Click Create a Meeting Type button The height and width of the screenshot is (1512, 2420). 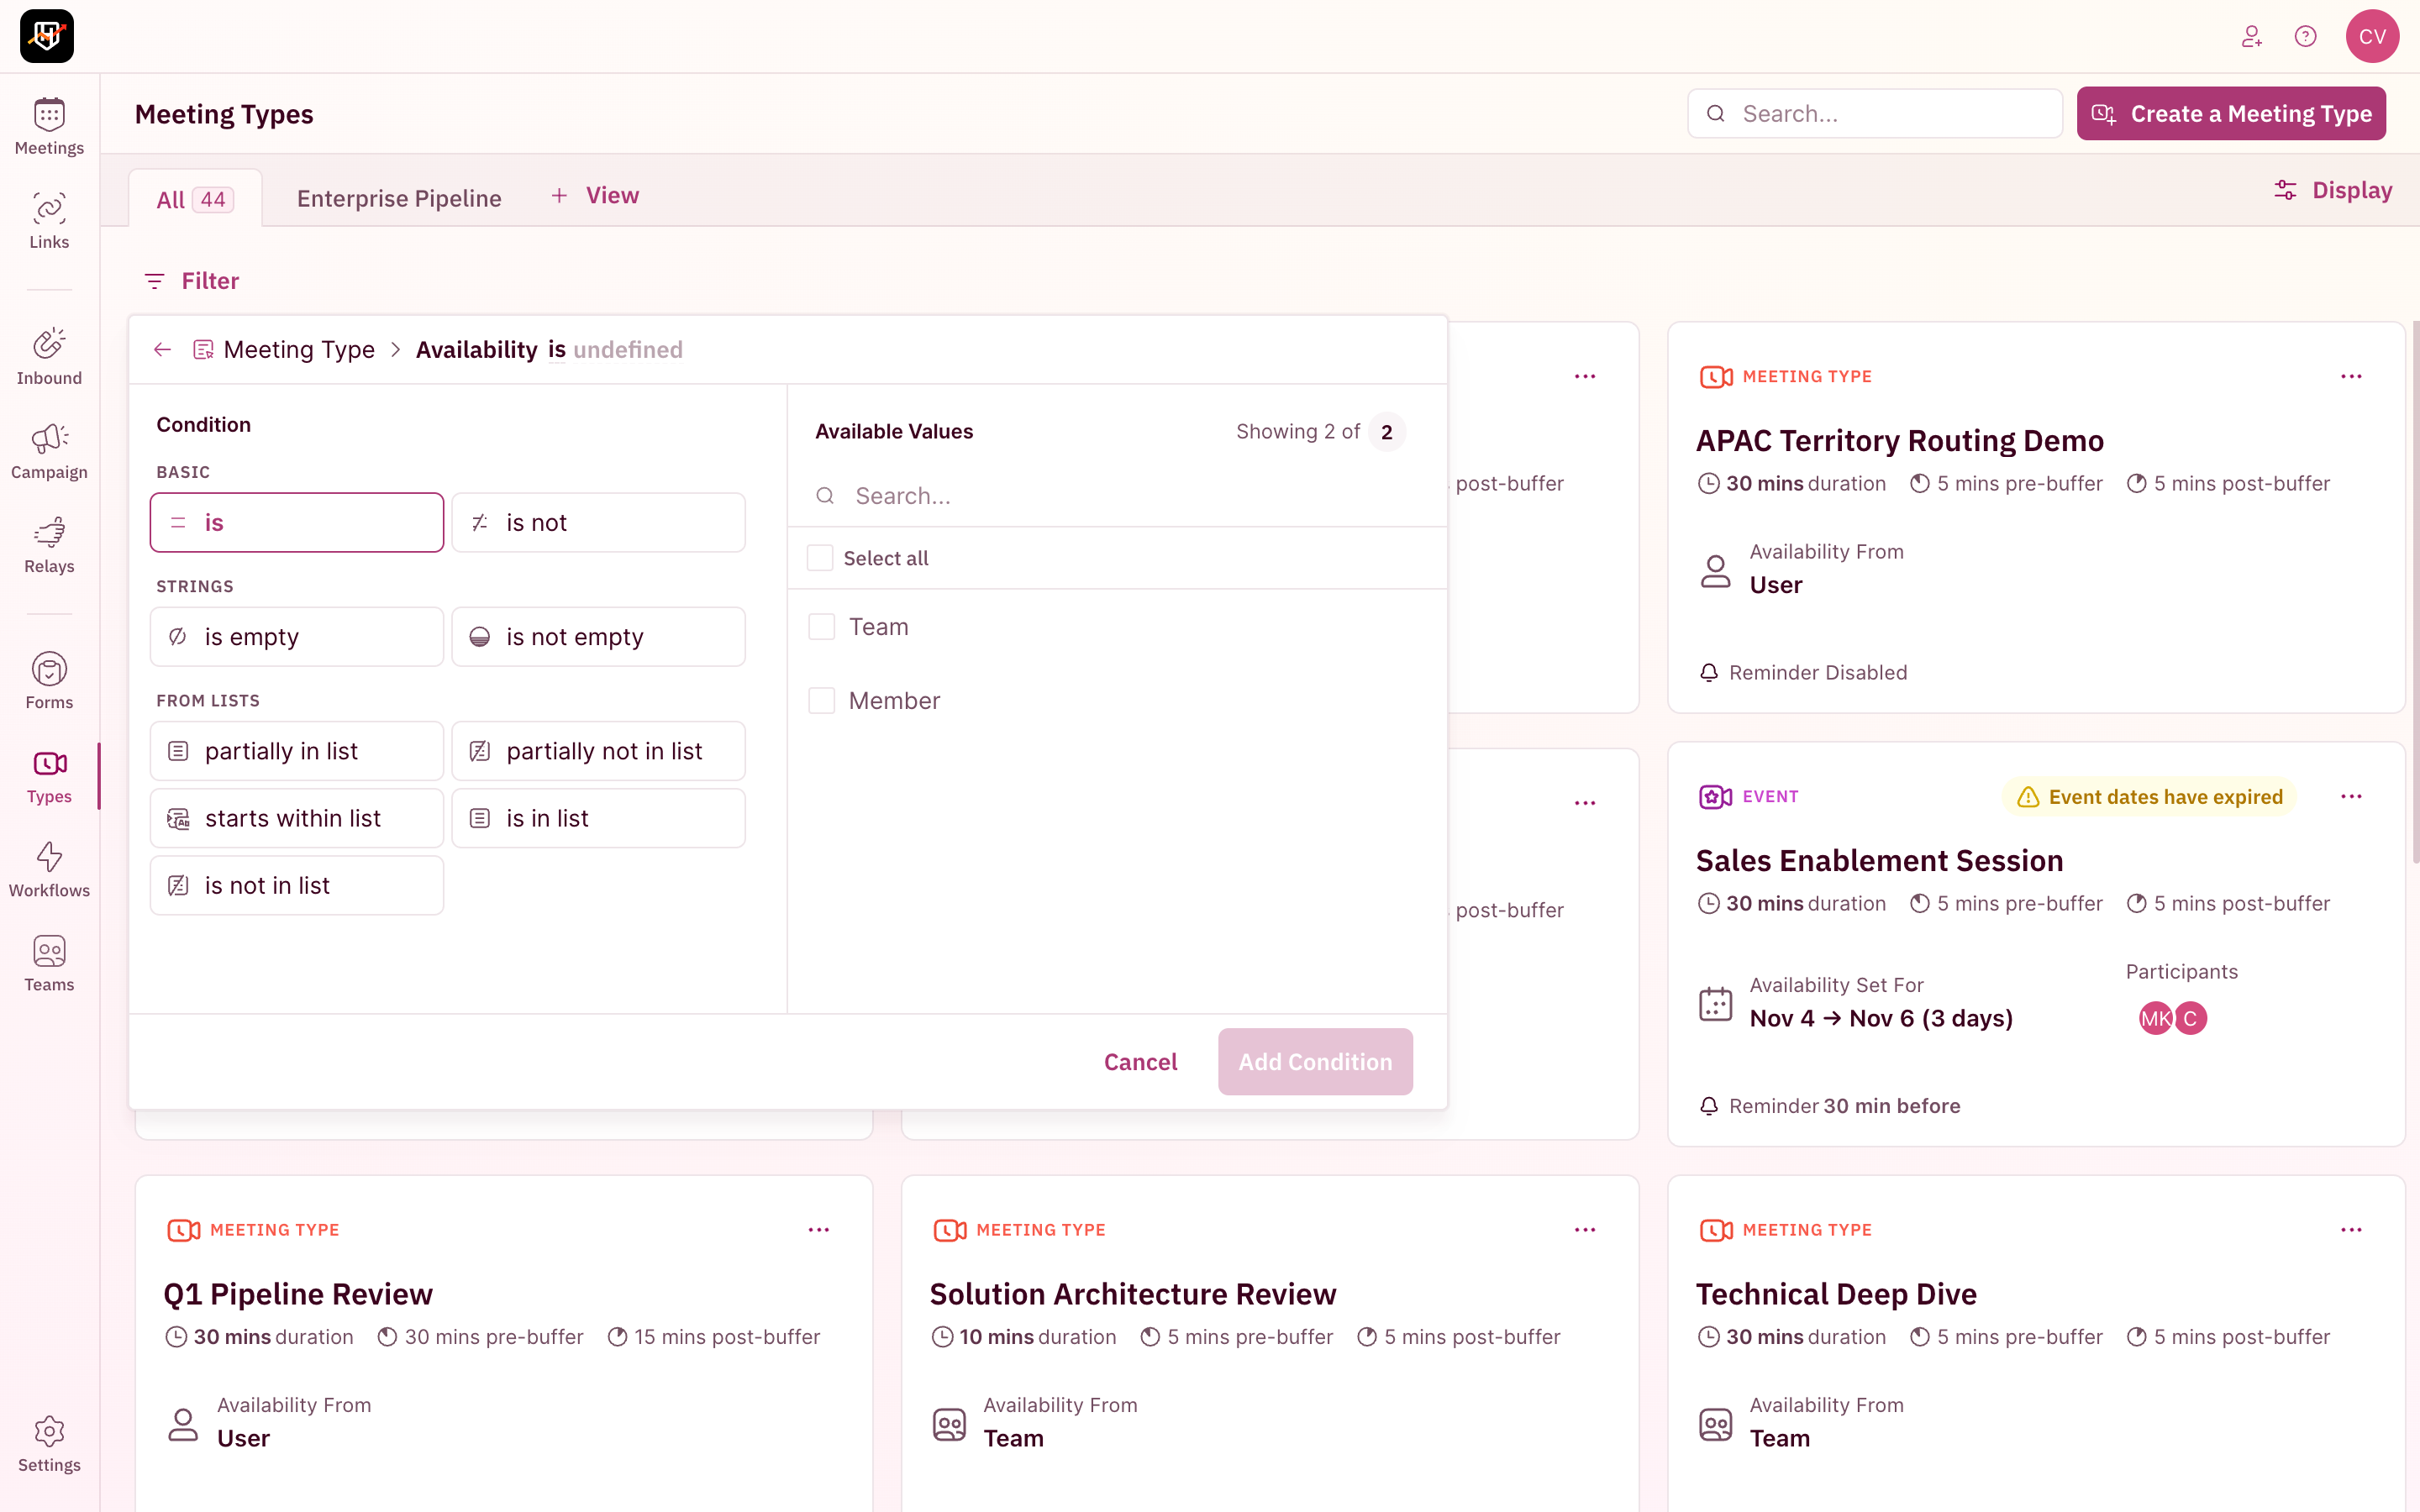[x=2231, y=114]
